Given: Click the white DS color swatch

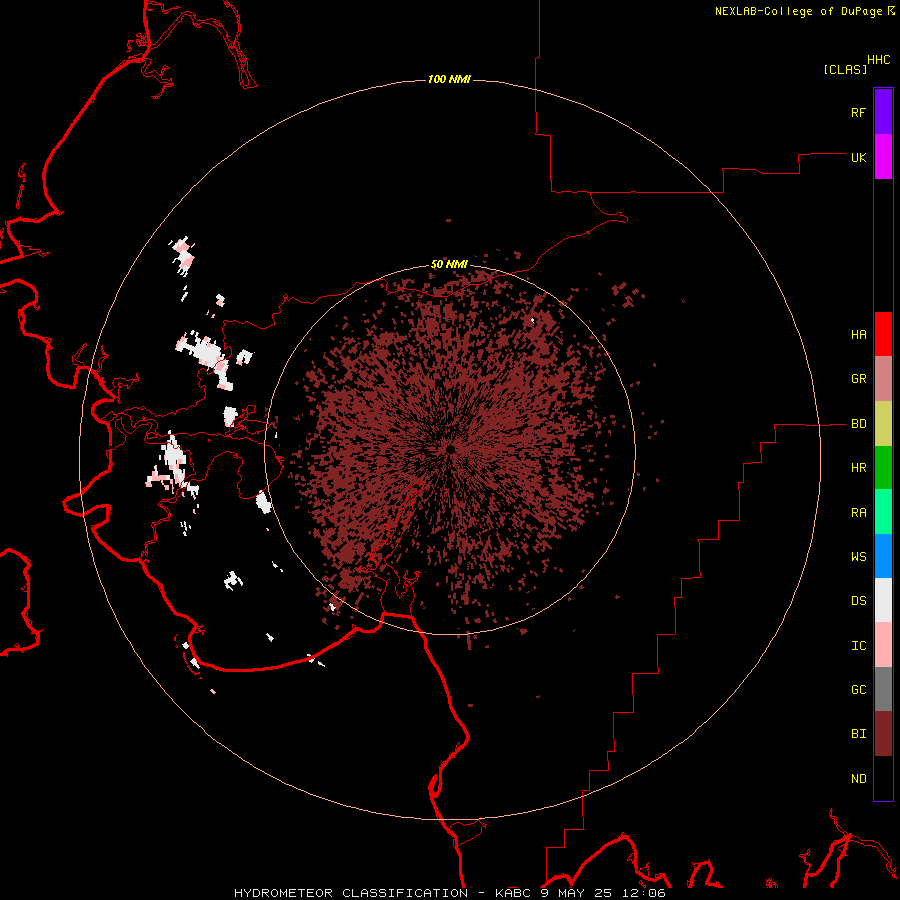Looking at the screenshot, I should pyautogui.click(x=883, y=600).
